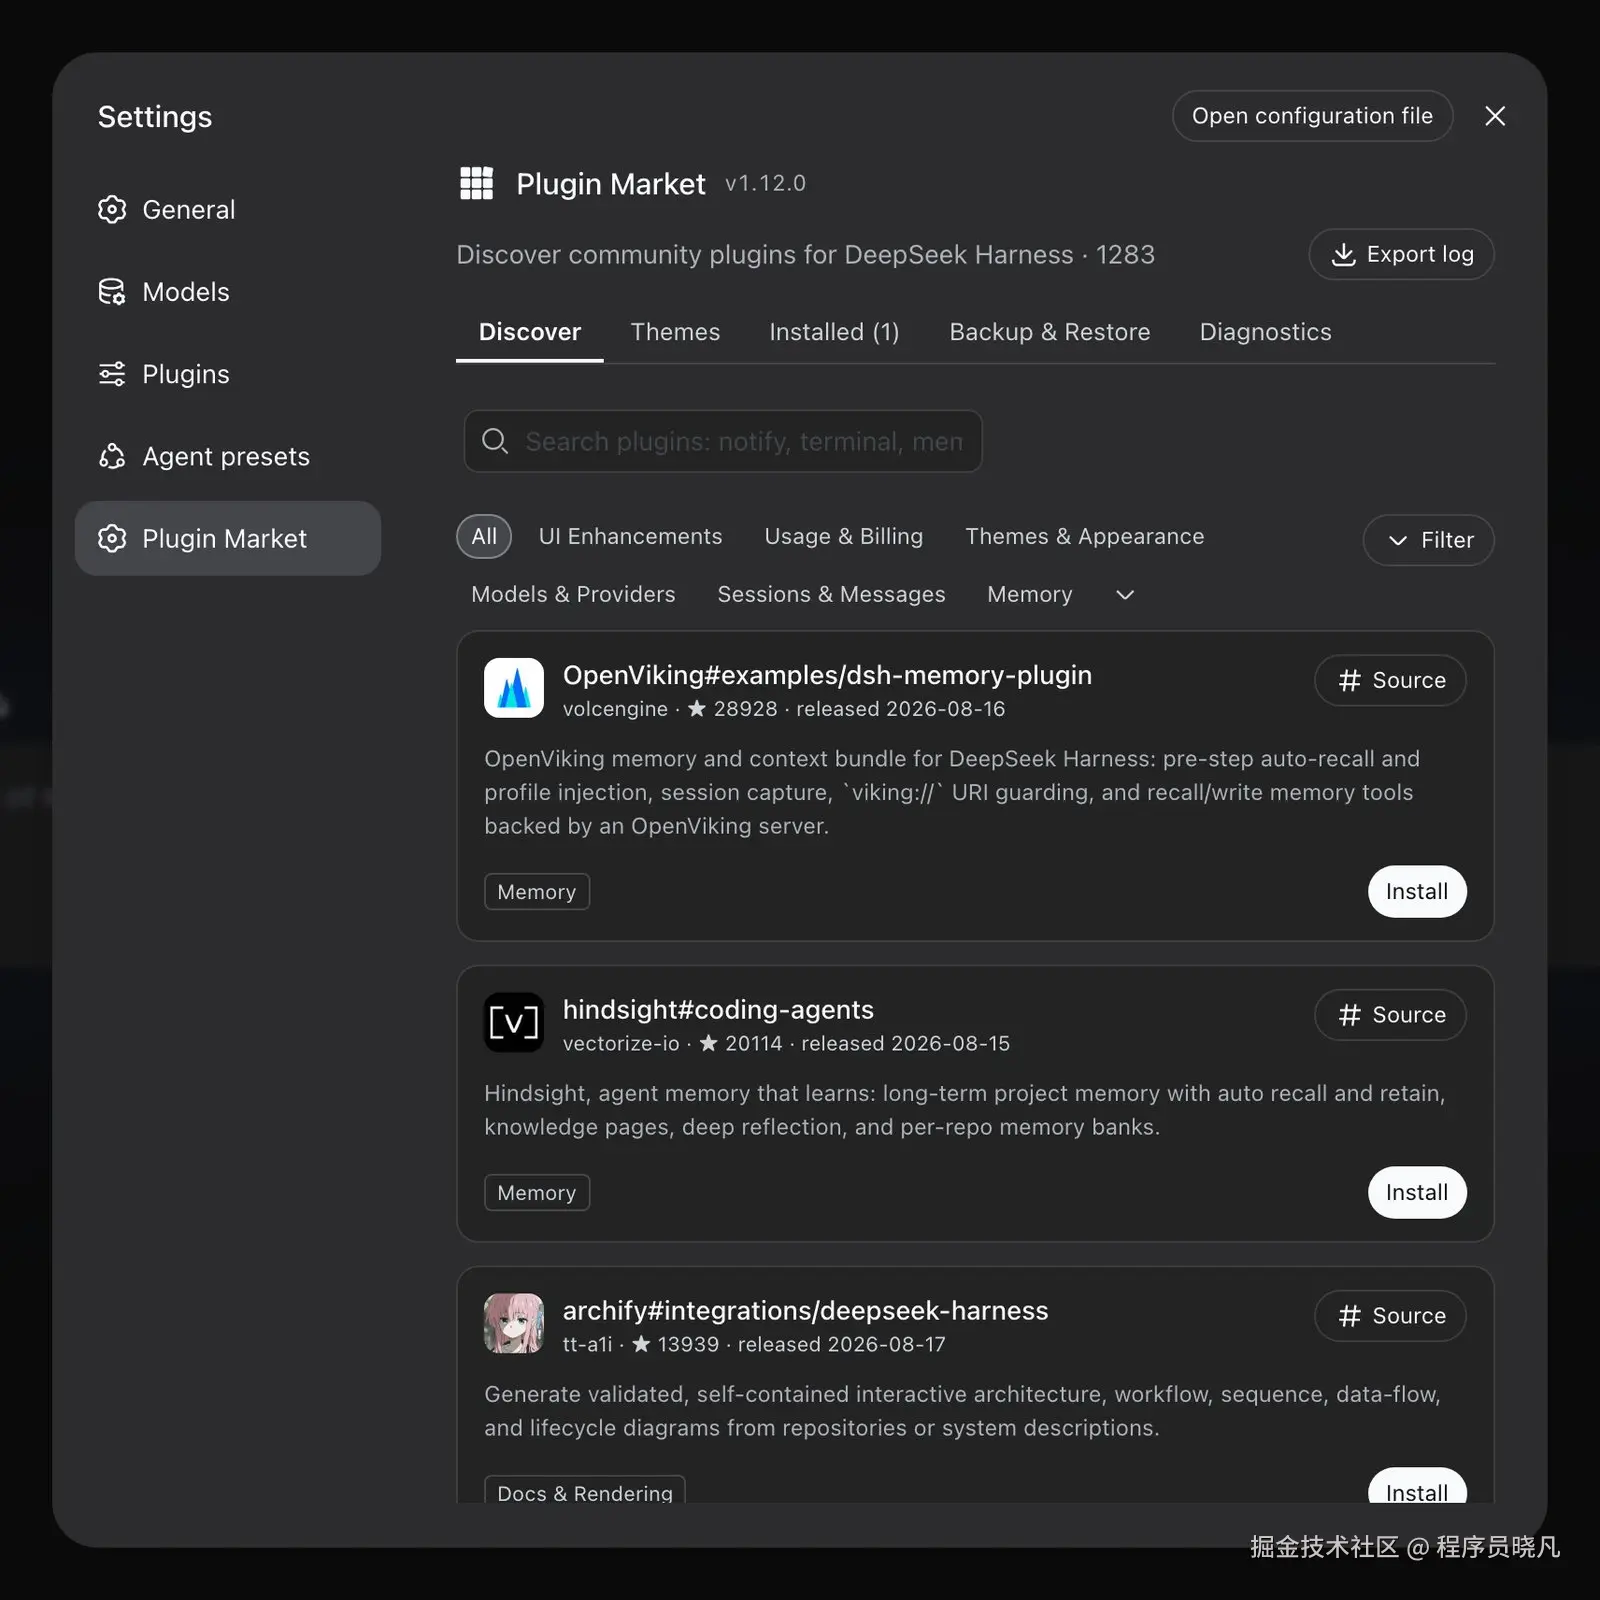Open Models settings section
The width and height of the screenshot is (1600, 1600).
click(x=228, y=292)
